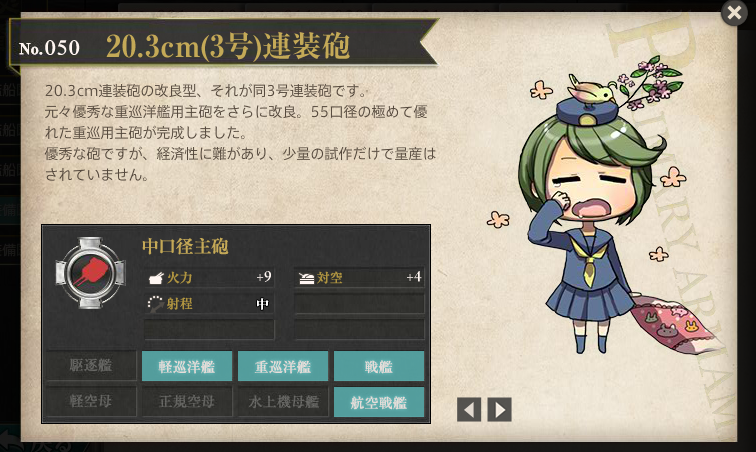Click the range (射程) stat icon
Screen dimensions: 756x452
pyautogui.click(x=155, y=304)
